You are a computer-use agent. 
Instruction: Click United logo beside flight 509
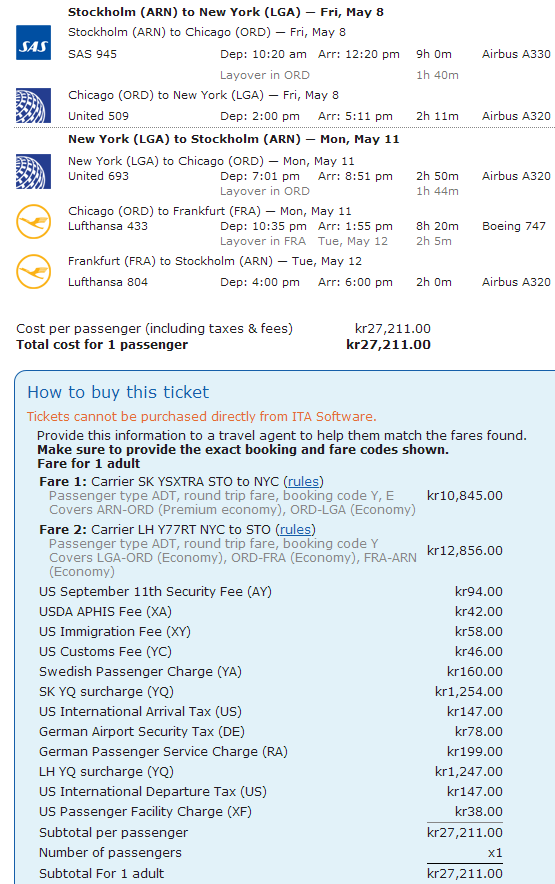[x=33, y=105]
